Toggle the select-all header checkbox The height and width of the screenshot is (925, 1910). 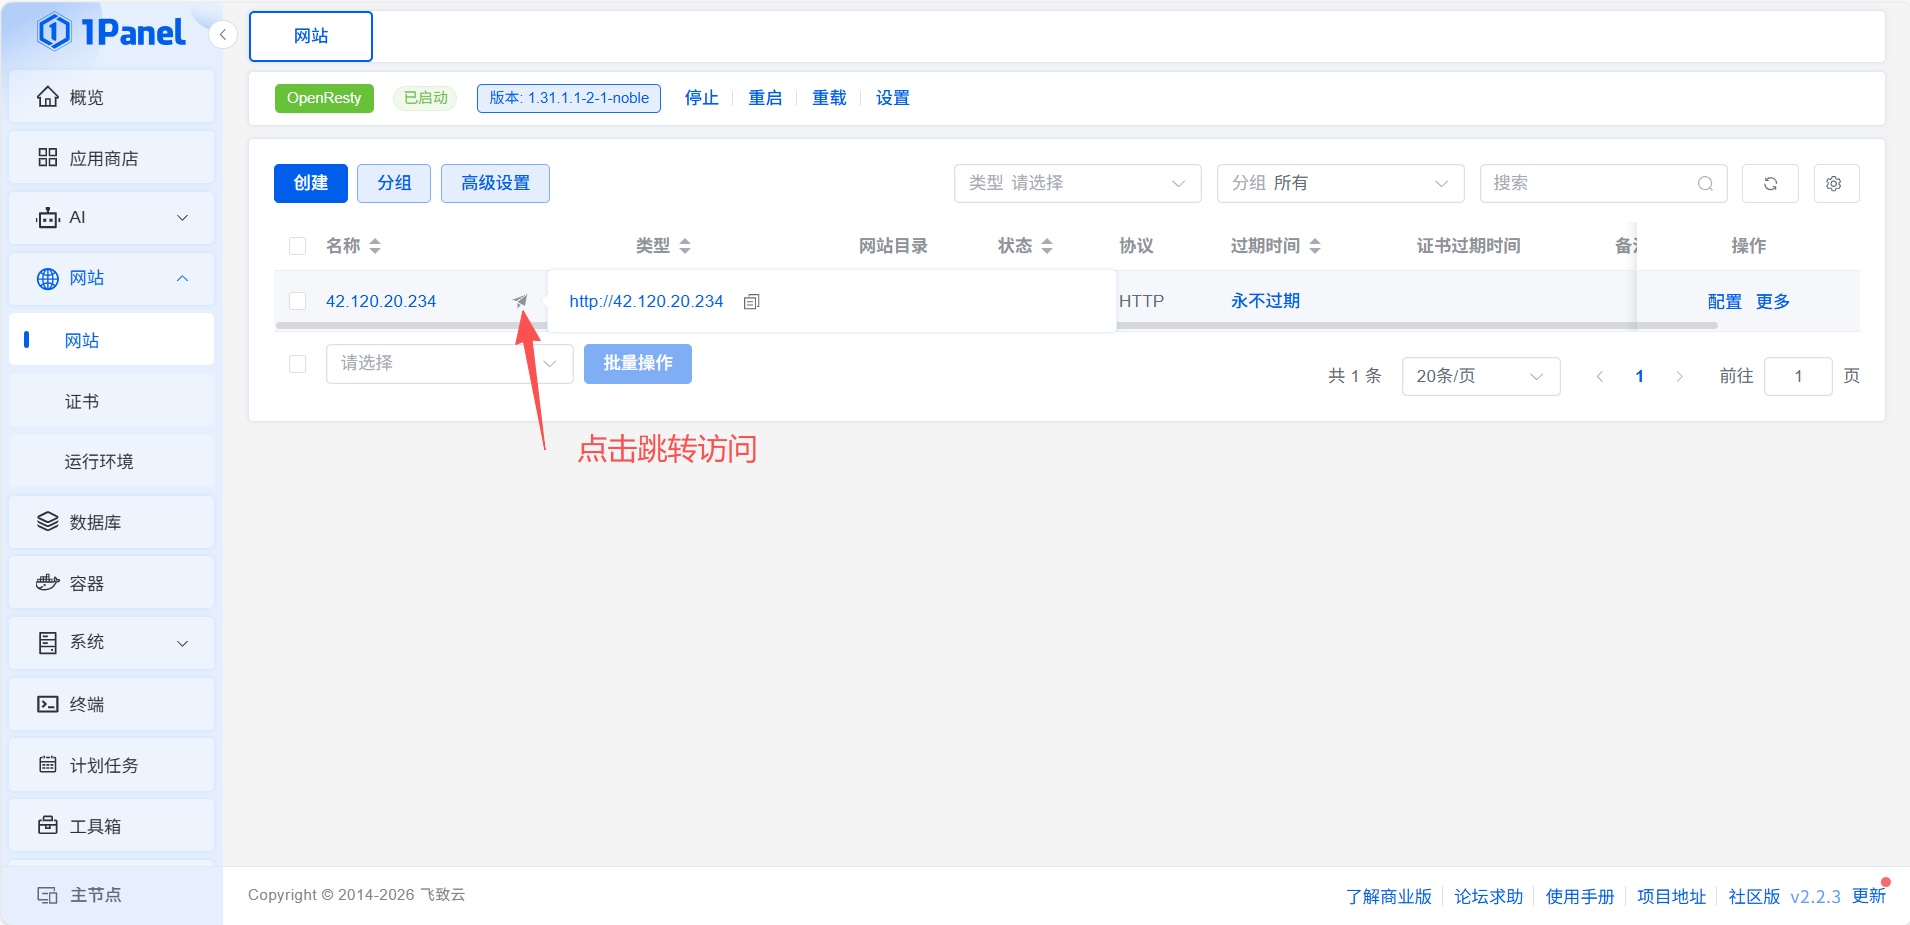297,246
